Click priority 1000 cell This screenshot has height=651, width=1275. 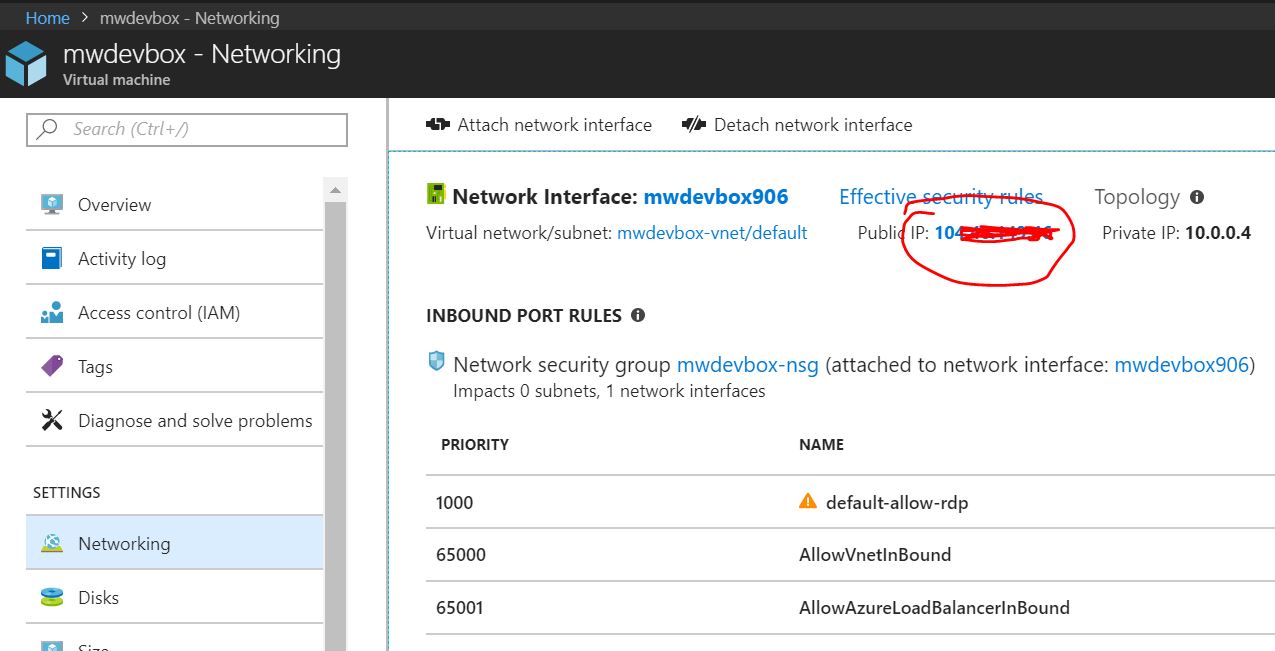[455, 502]
